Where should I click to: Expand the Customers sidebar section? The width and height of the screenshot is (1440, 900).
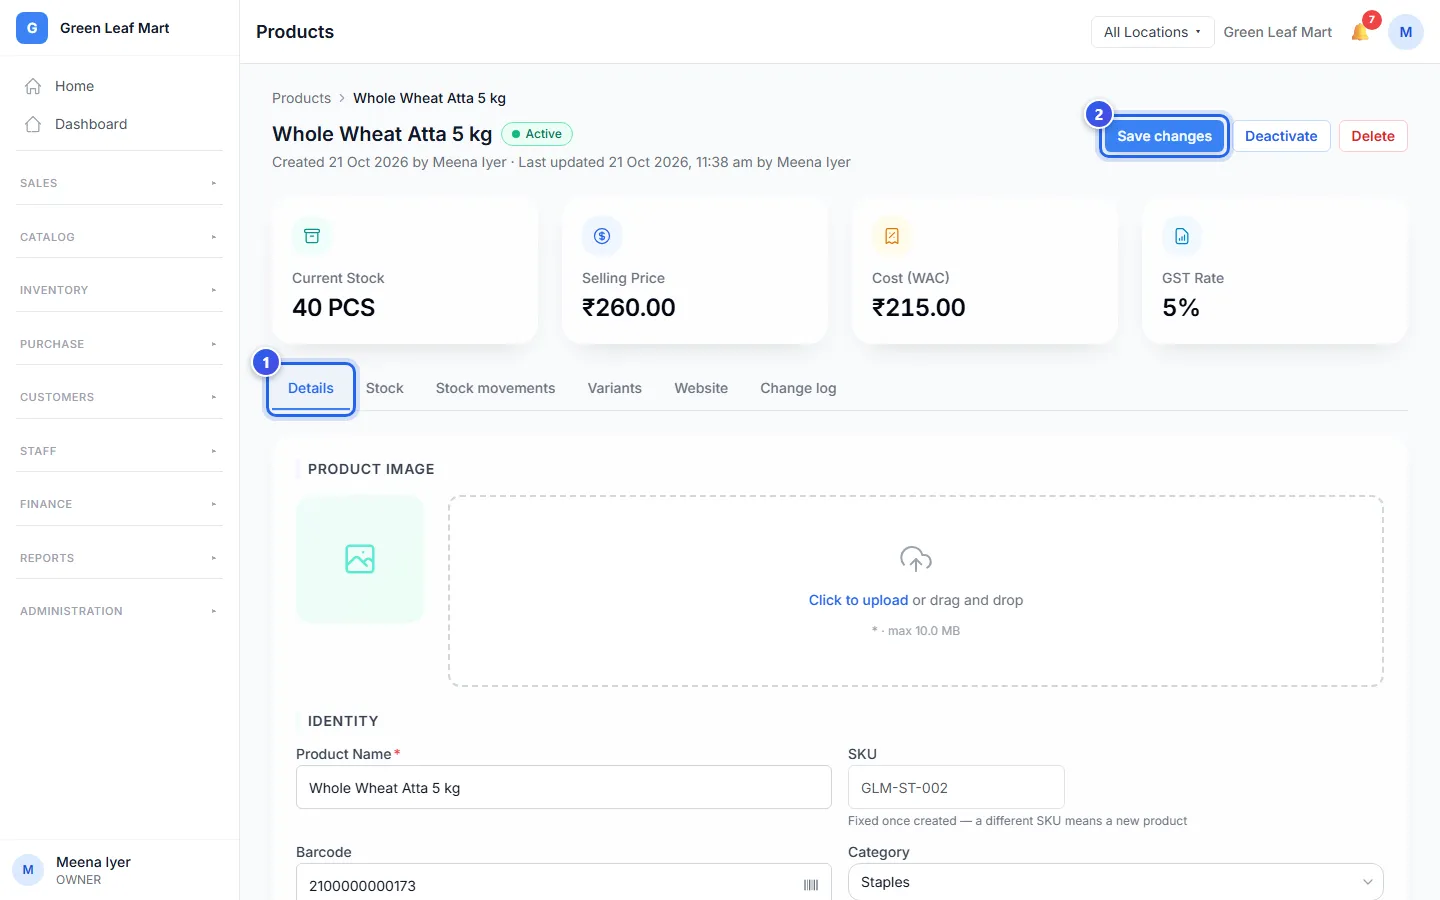pyautogui.click(x=120, y=397)
